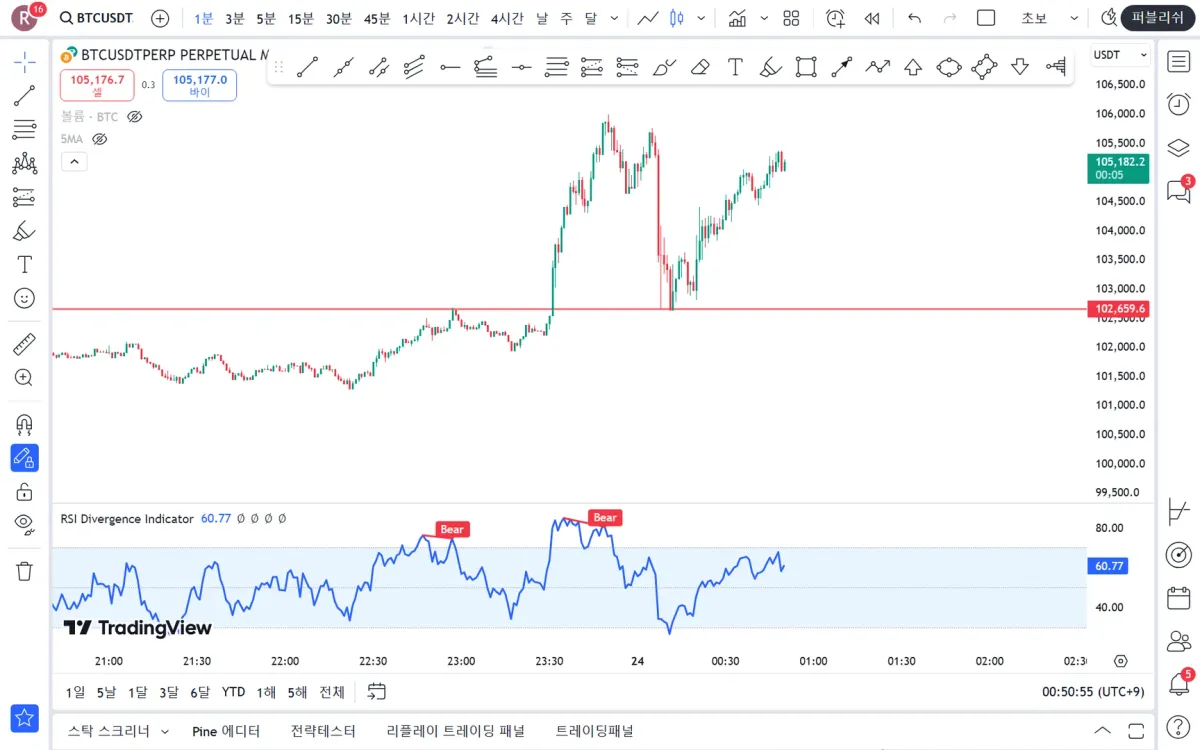Toggle visibility of the 5MA indicator
This screenshot has height=750, width=1200.
(x=100, y=139)
